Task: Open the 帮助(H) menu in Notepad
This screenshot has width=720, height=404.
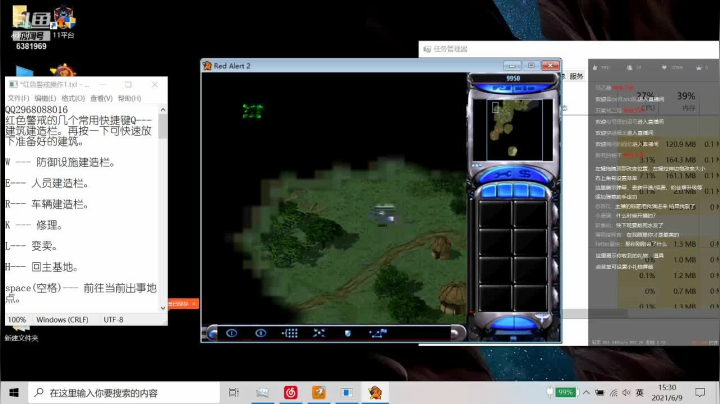Action: 129,98
